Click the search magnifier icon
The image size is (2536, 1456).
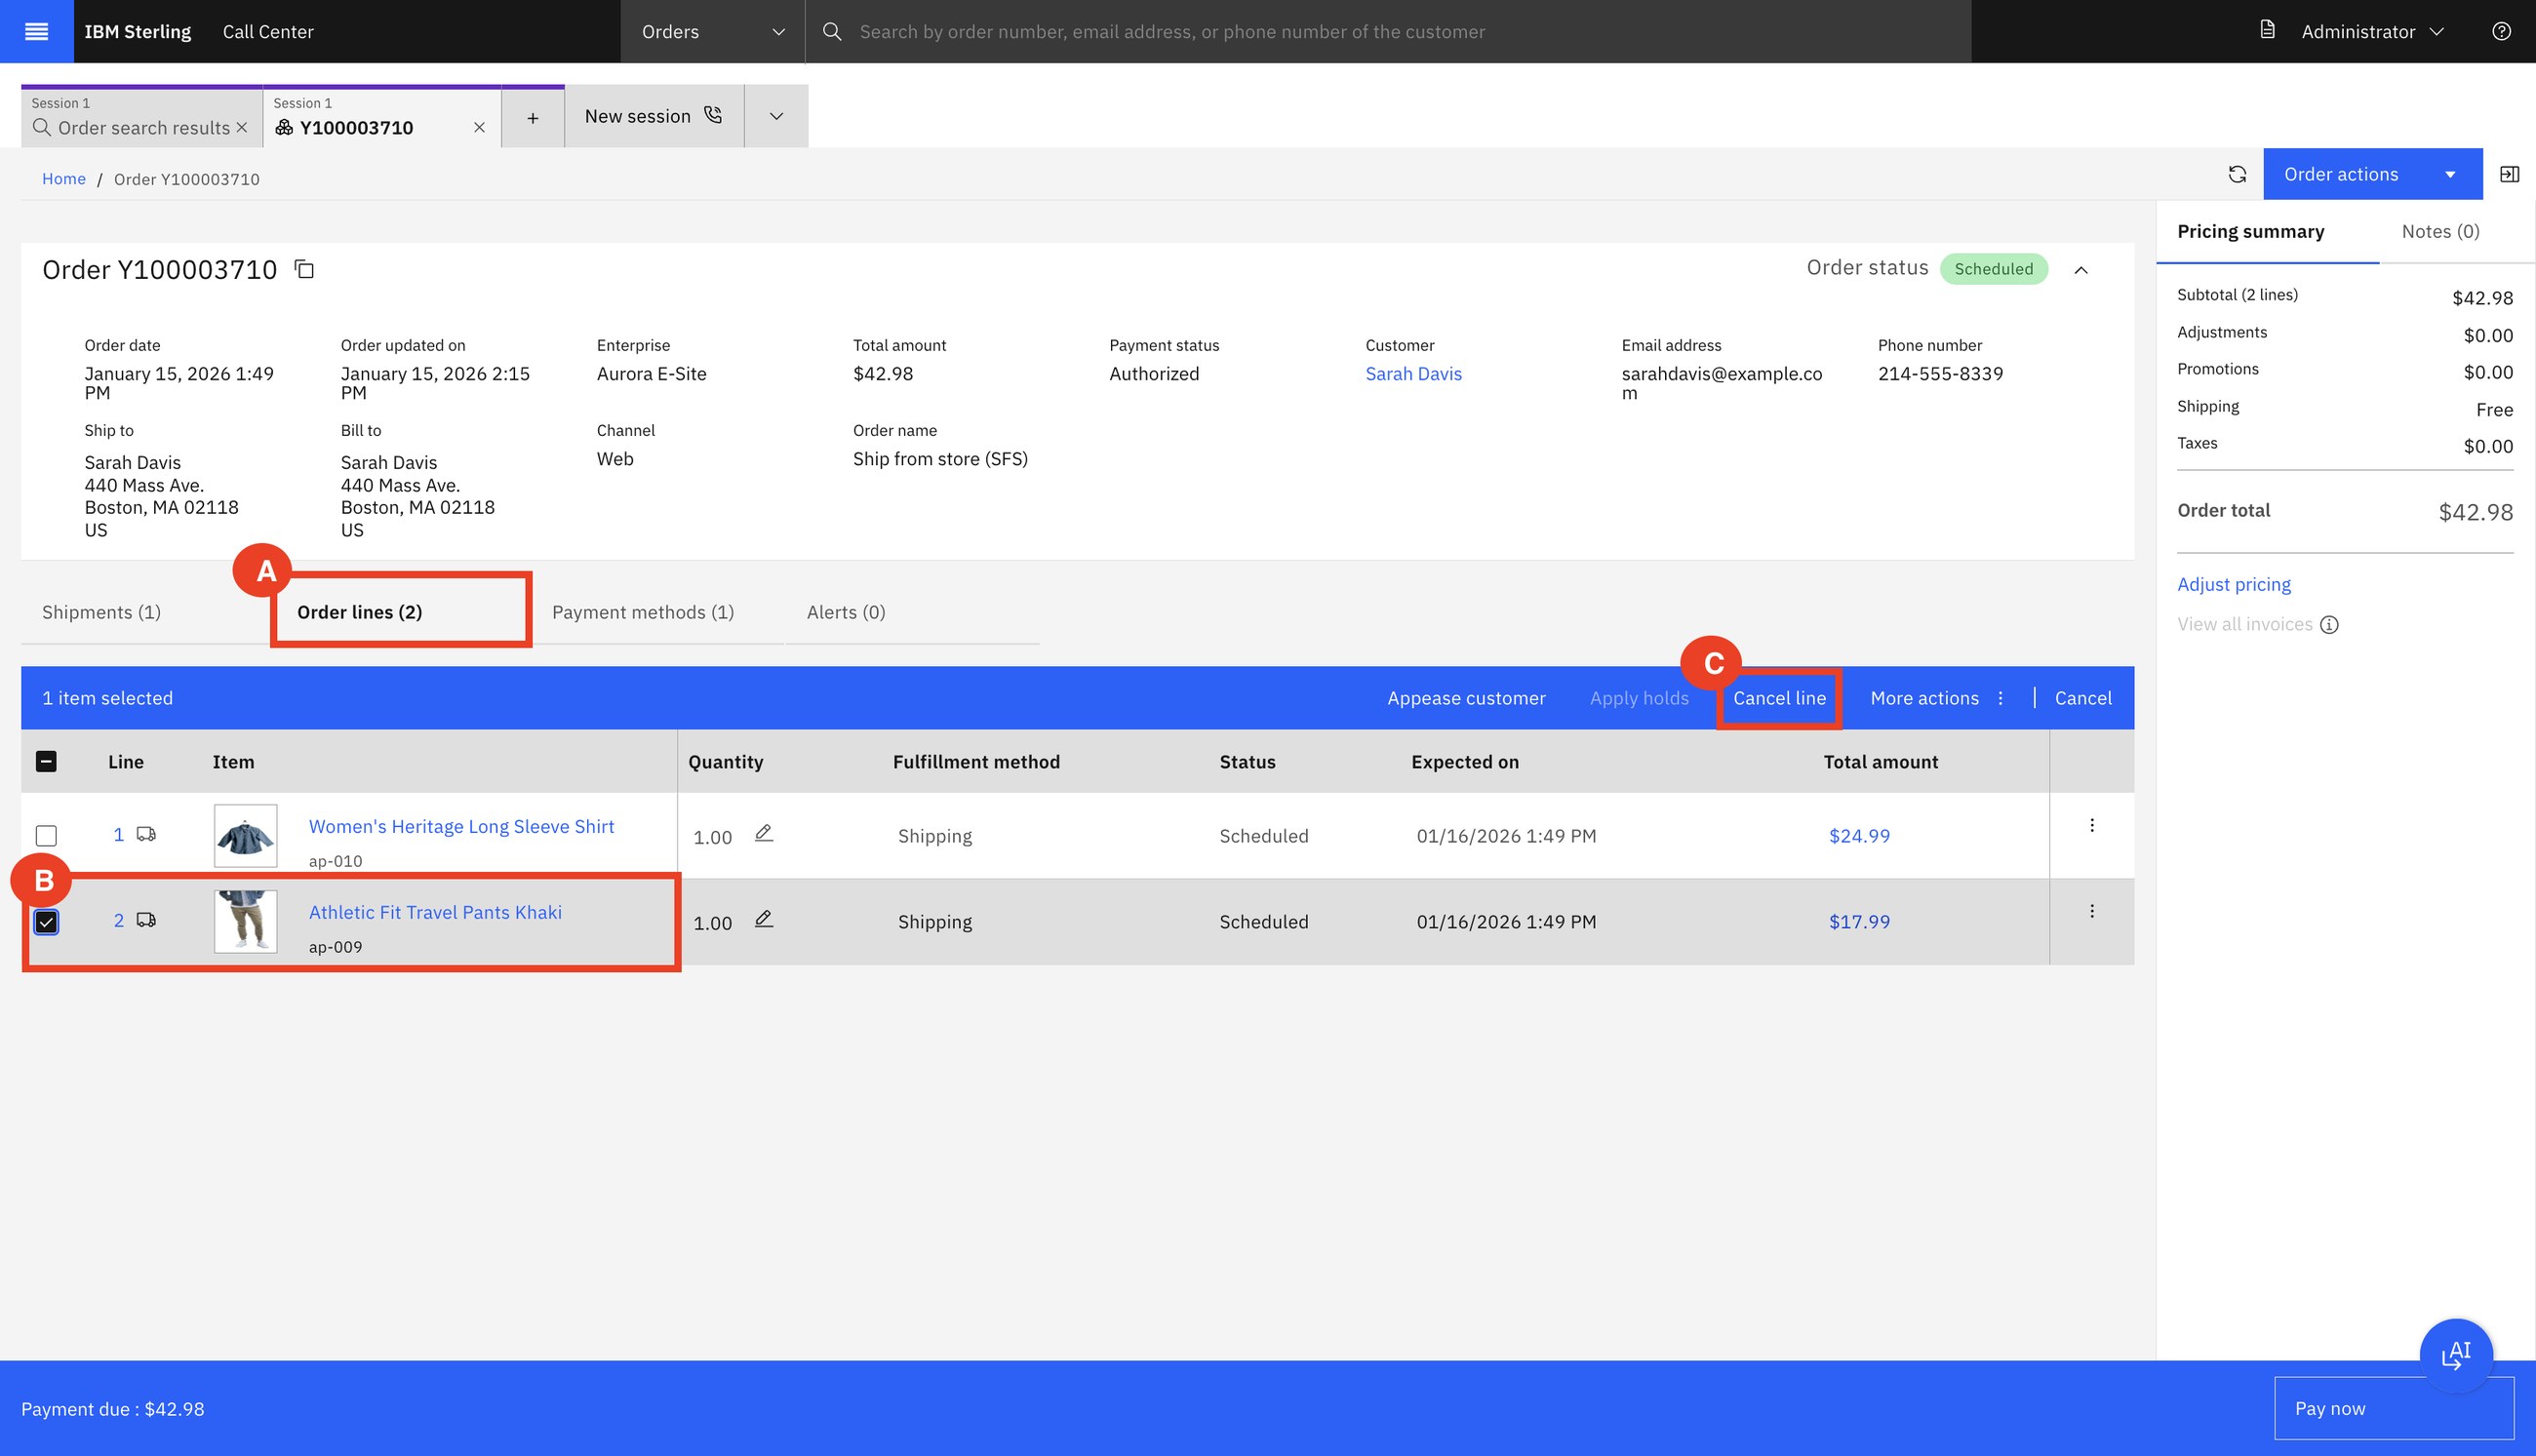(831, 31)
